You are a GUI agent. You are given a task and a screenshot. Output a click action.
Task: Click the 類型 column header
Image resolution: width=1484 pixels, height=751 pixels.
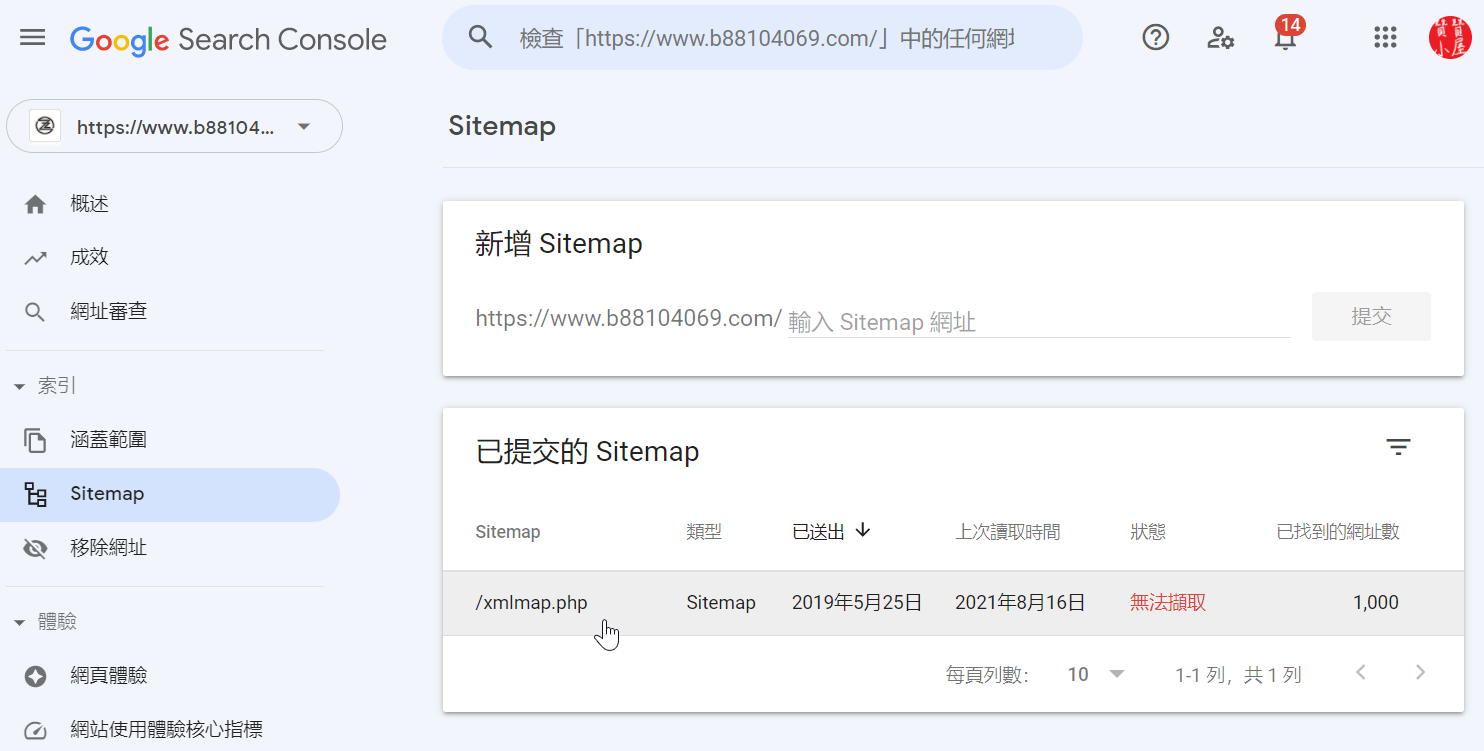[704, 532]
